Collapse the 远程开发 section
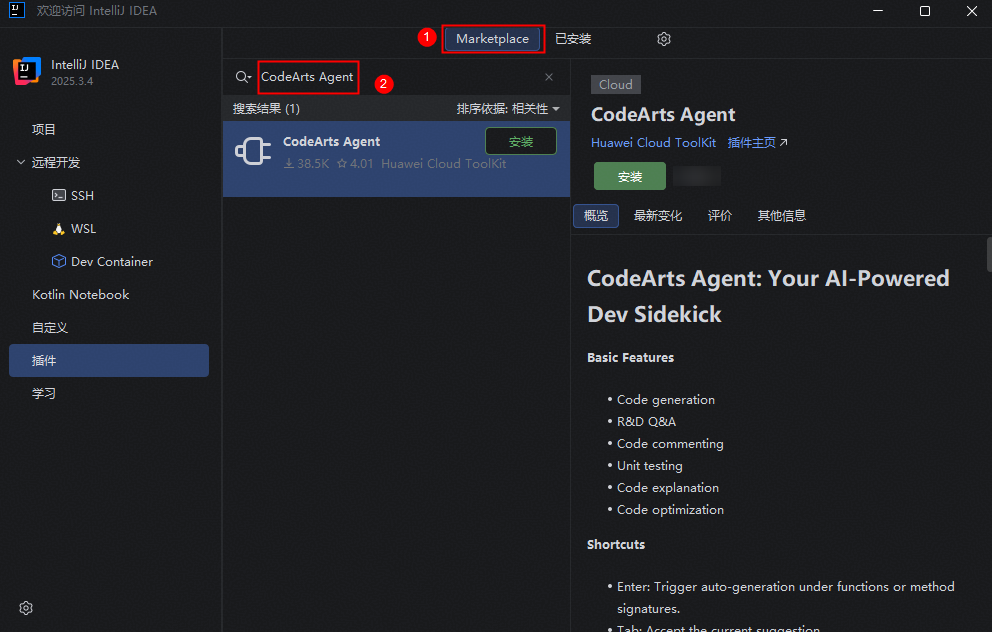 pyautogui.click(x=20, y=163)
